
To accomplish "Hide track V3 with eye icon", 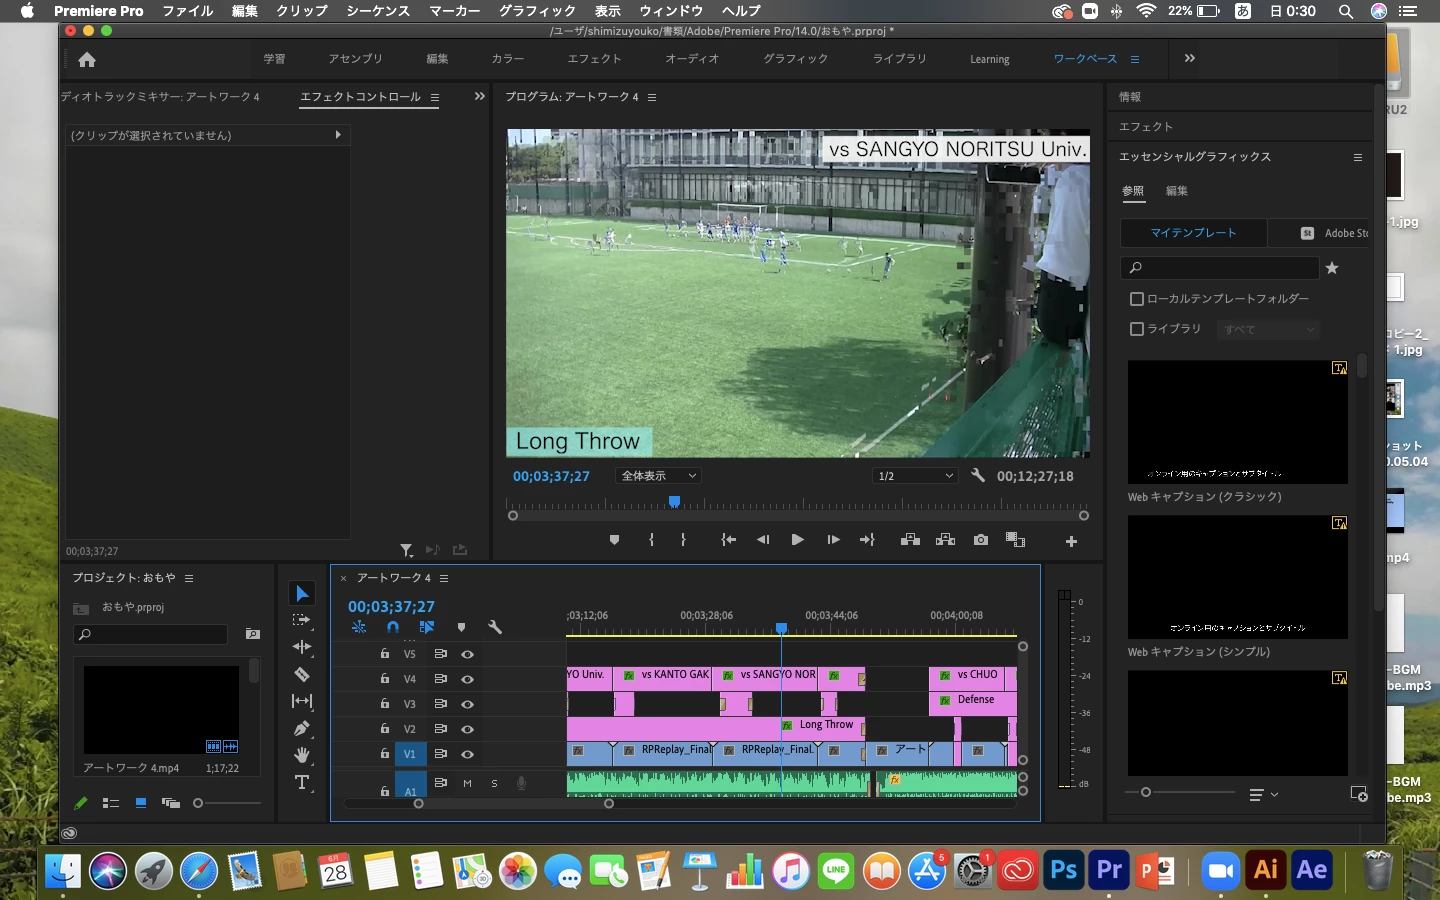I will coord(467,704).
